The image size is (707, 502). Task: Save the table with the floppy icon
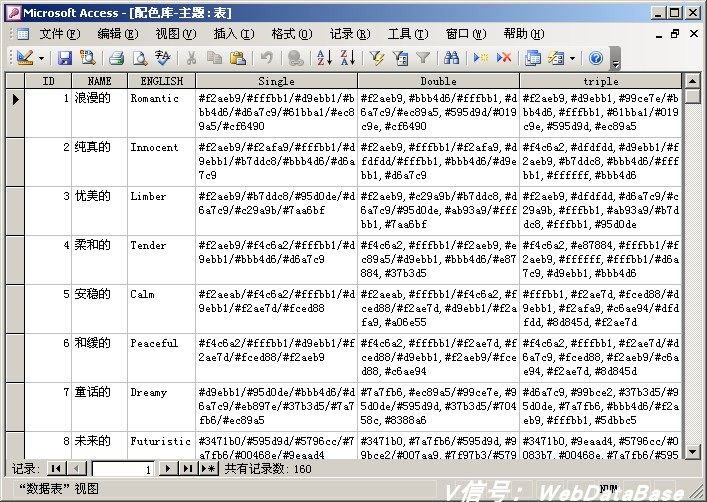64,58
